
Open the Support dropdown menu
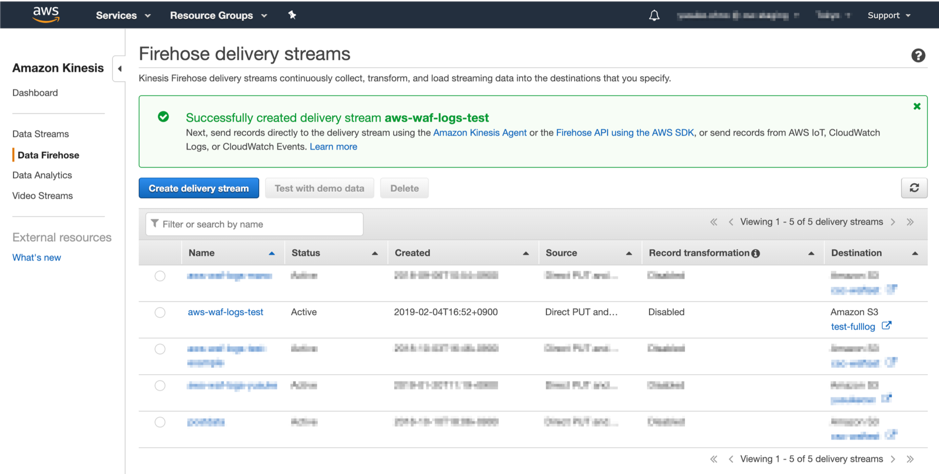(888, 15)
